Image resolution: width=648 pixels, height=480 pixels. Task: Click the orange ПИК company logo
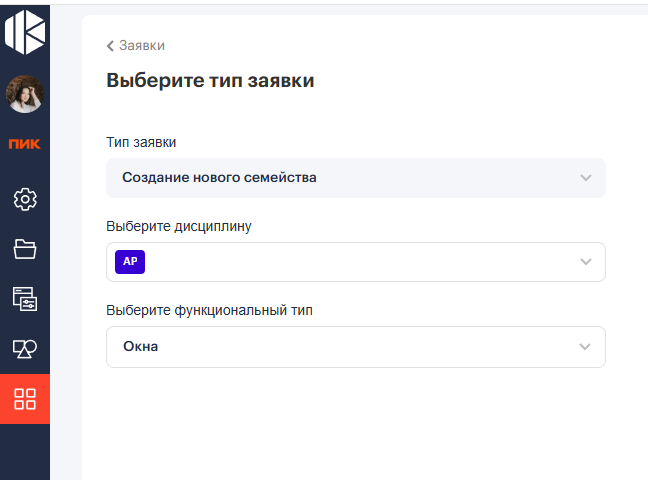pos(25,144)
